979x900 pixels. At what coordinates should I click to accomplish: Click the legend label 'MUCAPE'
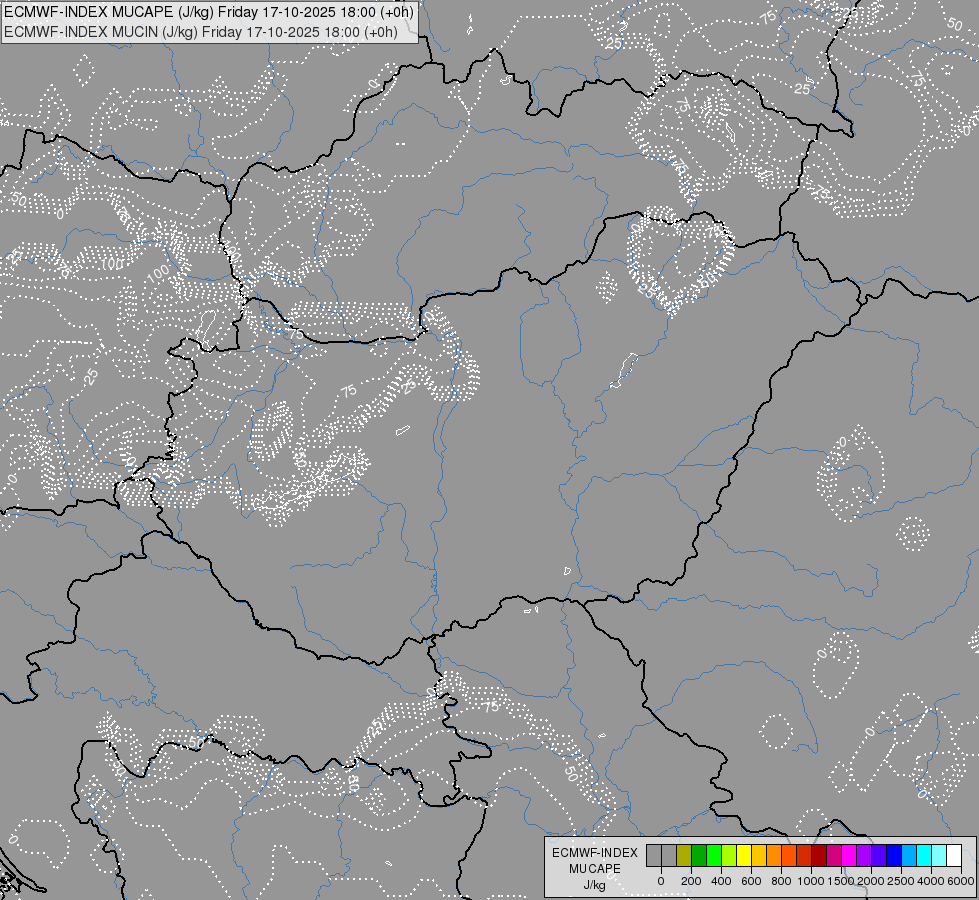pyautogui.click(x=594, y=869)
